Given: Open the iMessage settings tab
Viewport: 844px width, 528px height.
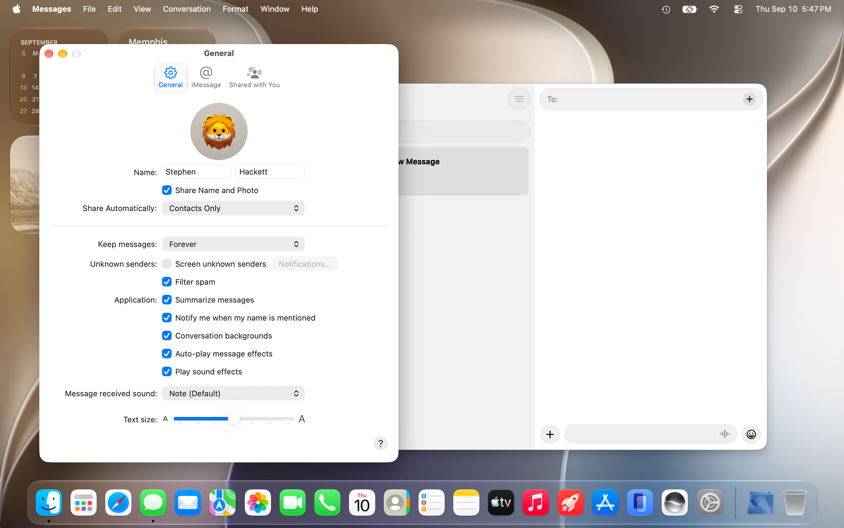Looking at the screenshot, I should point(206,77).
